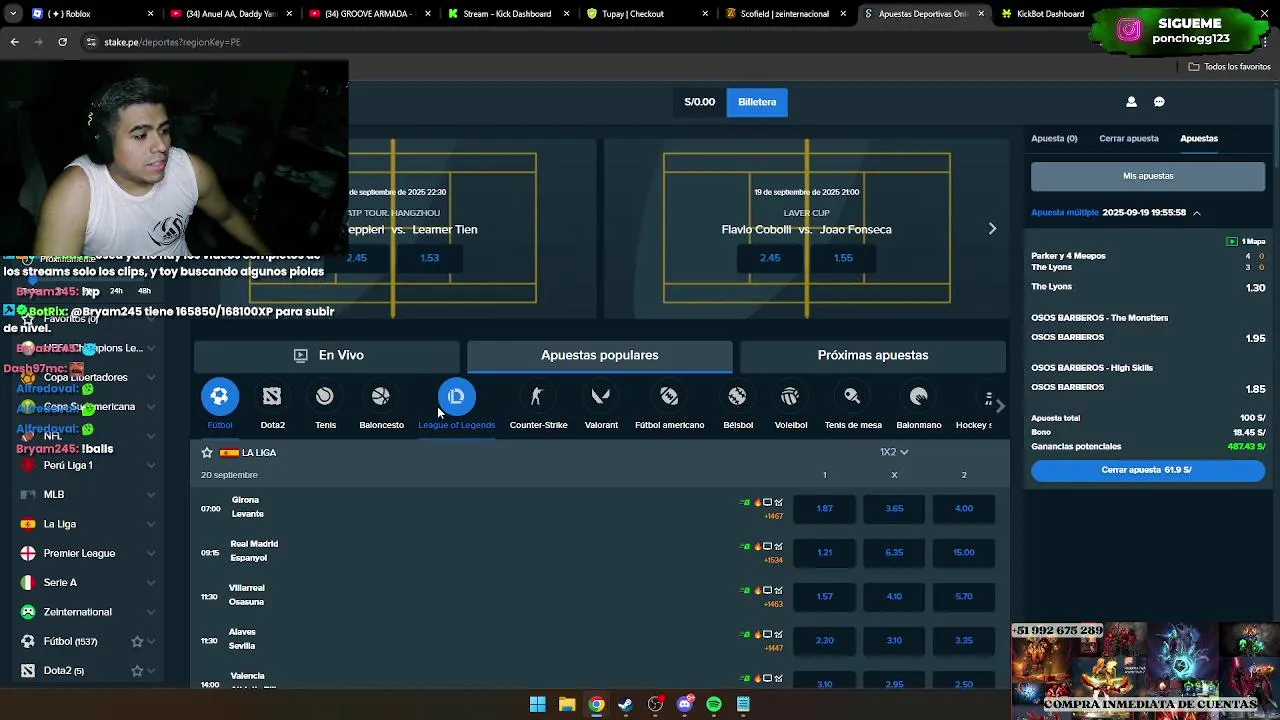Image resolution: width=1280 pixels, height=720 pixels.
Task: Open Spotify from the taskbar
Action: [x=714, y=704]
